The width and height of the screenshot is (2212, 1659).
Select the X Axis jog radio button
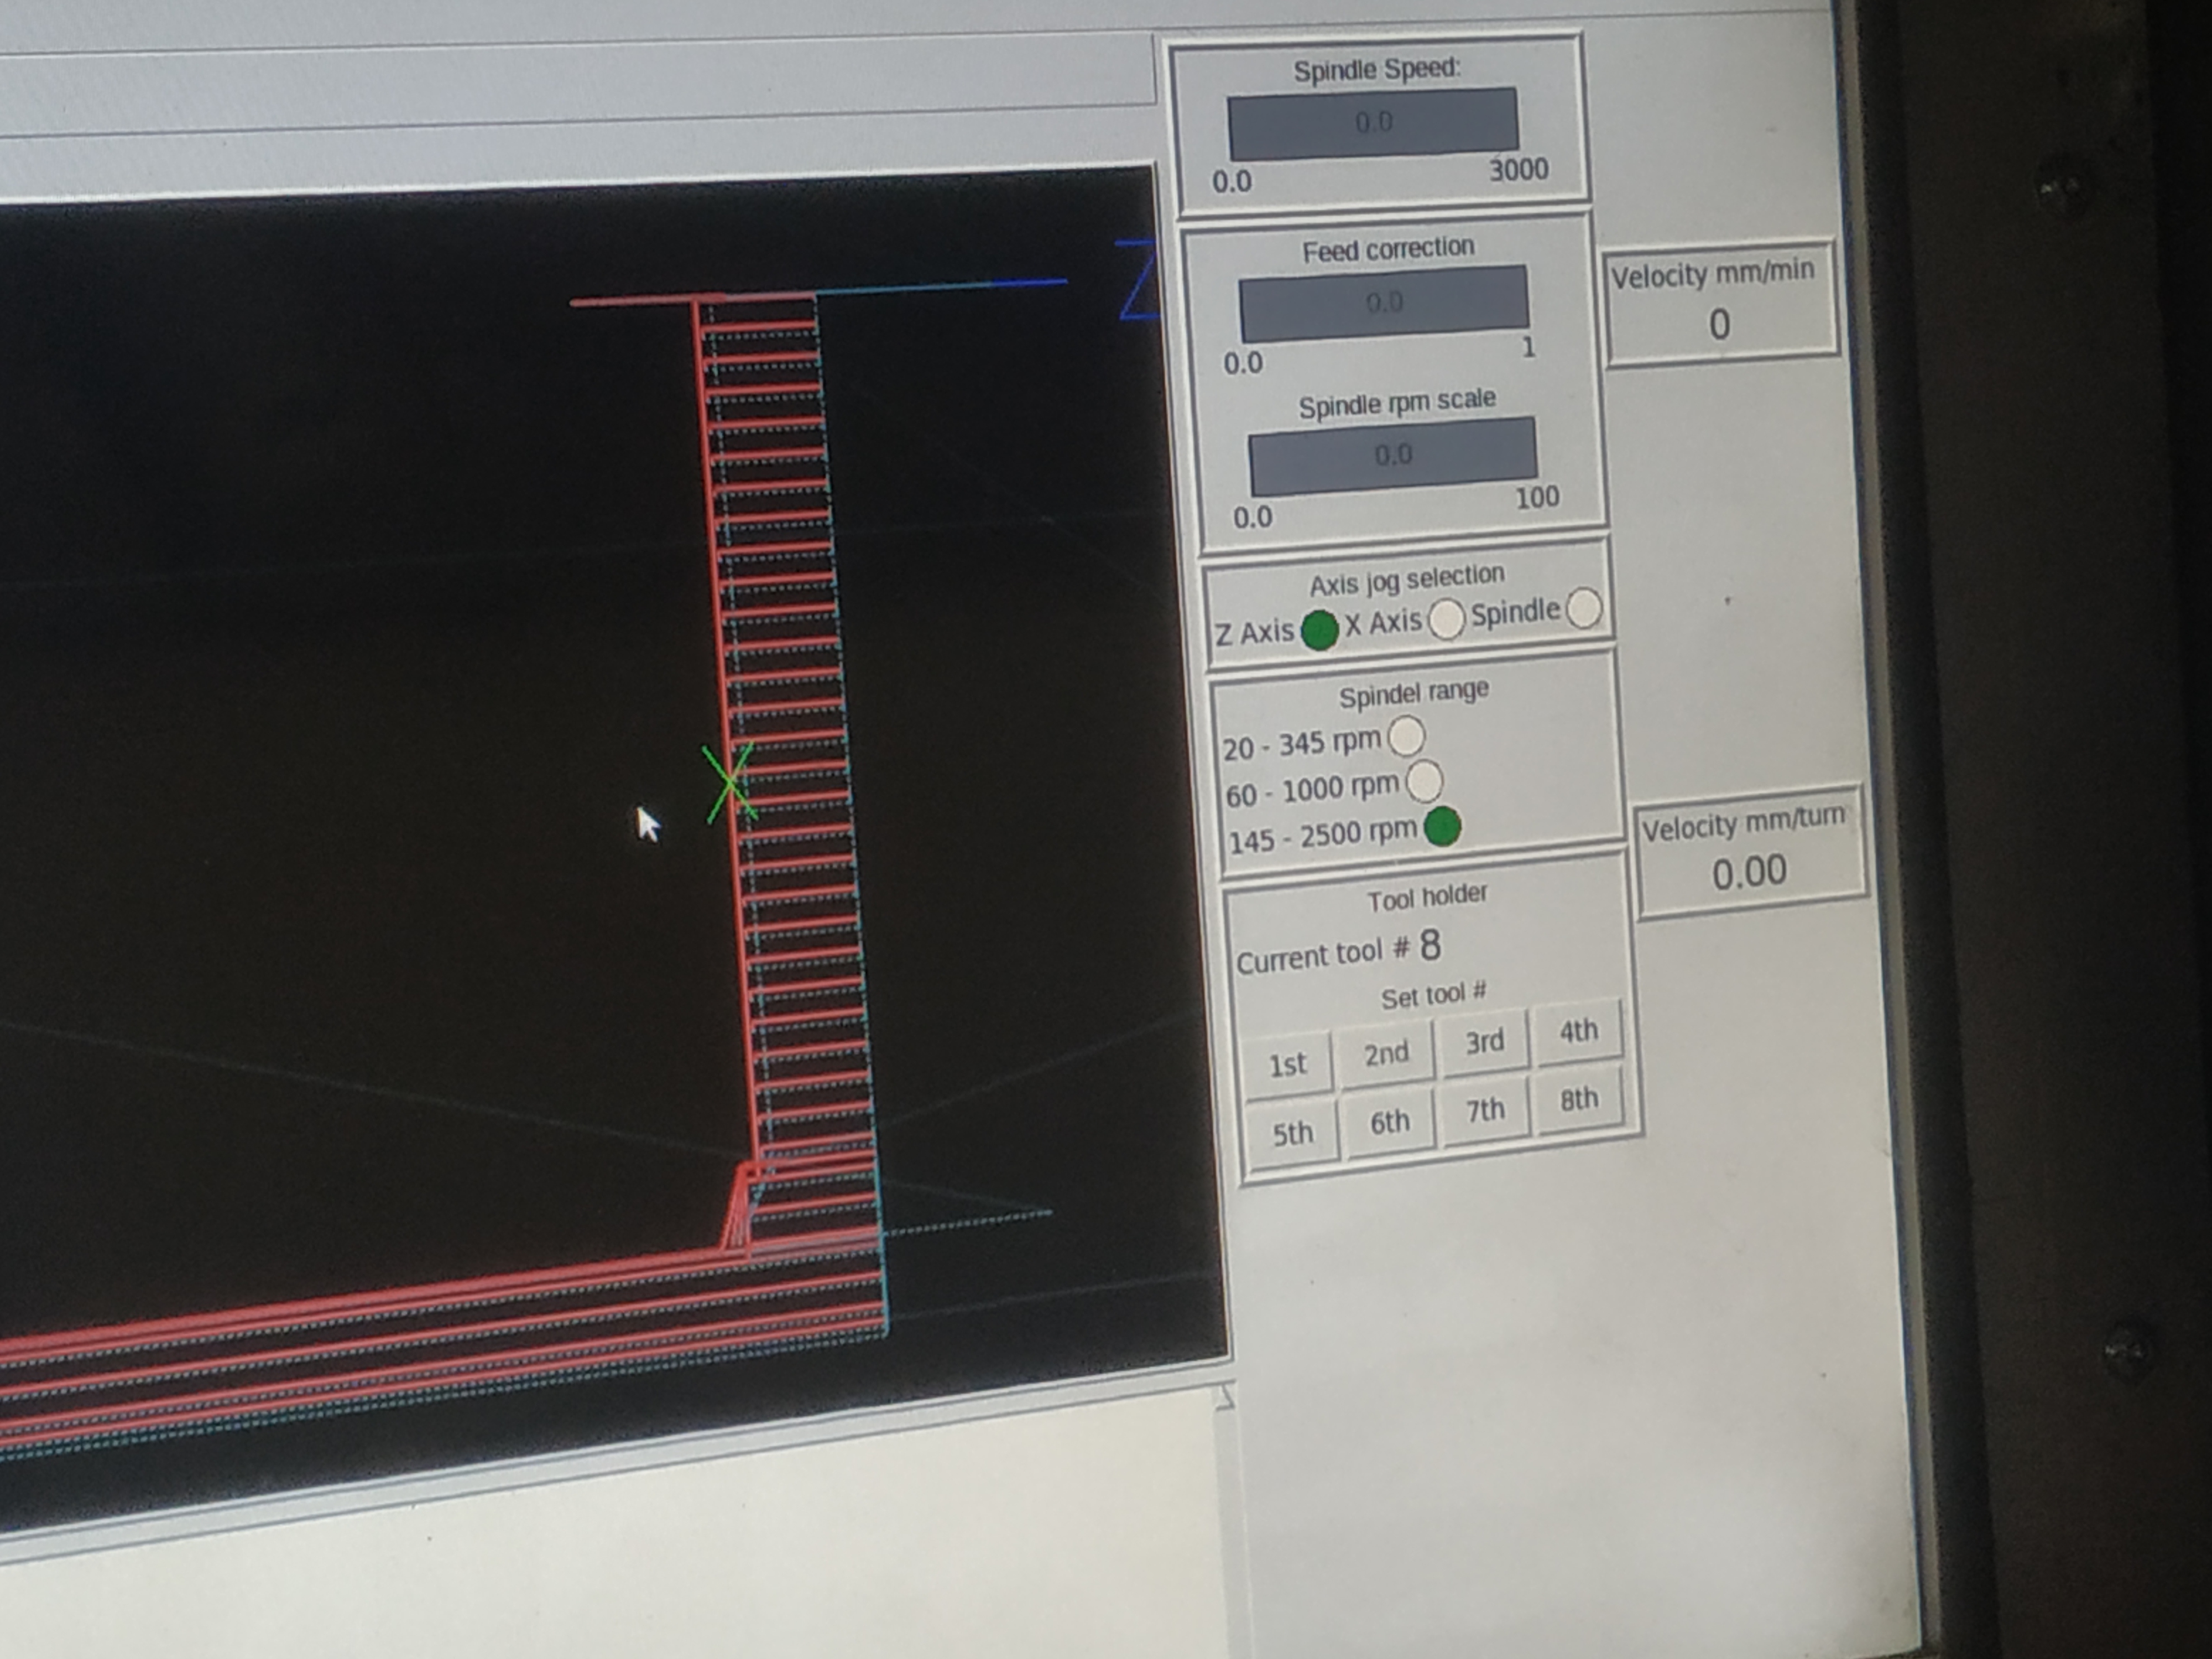click(x=1446, y=619)
